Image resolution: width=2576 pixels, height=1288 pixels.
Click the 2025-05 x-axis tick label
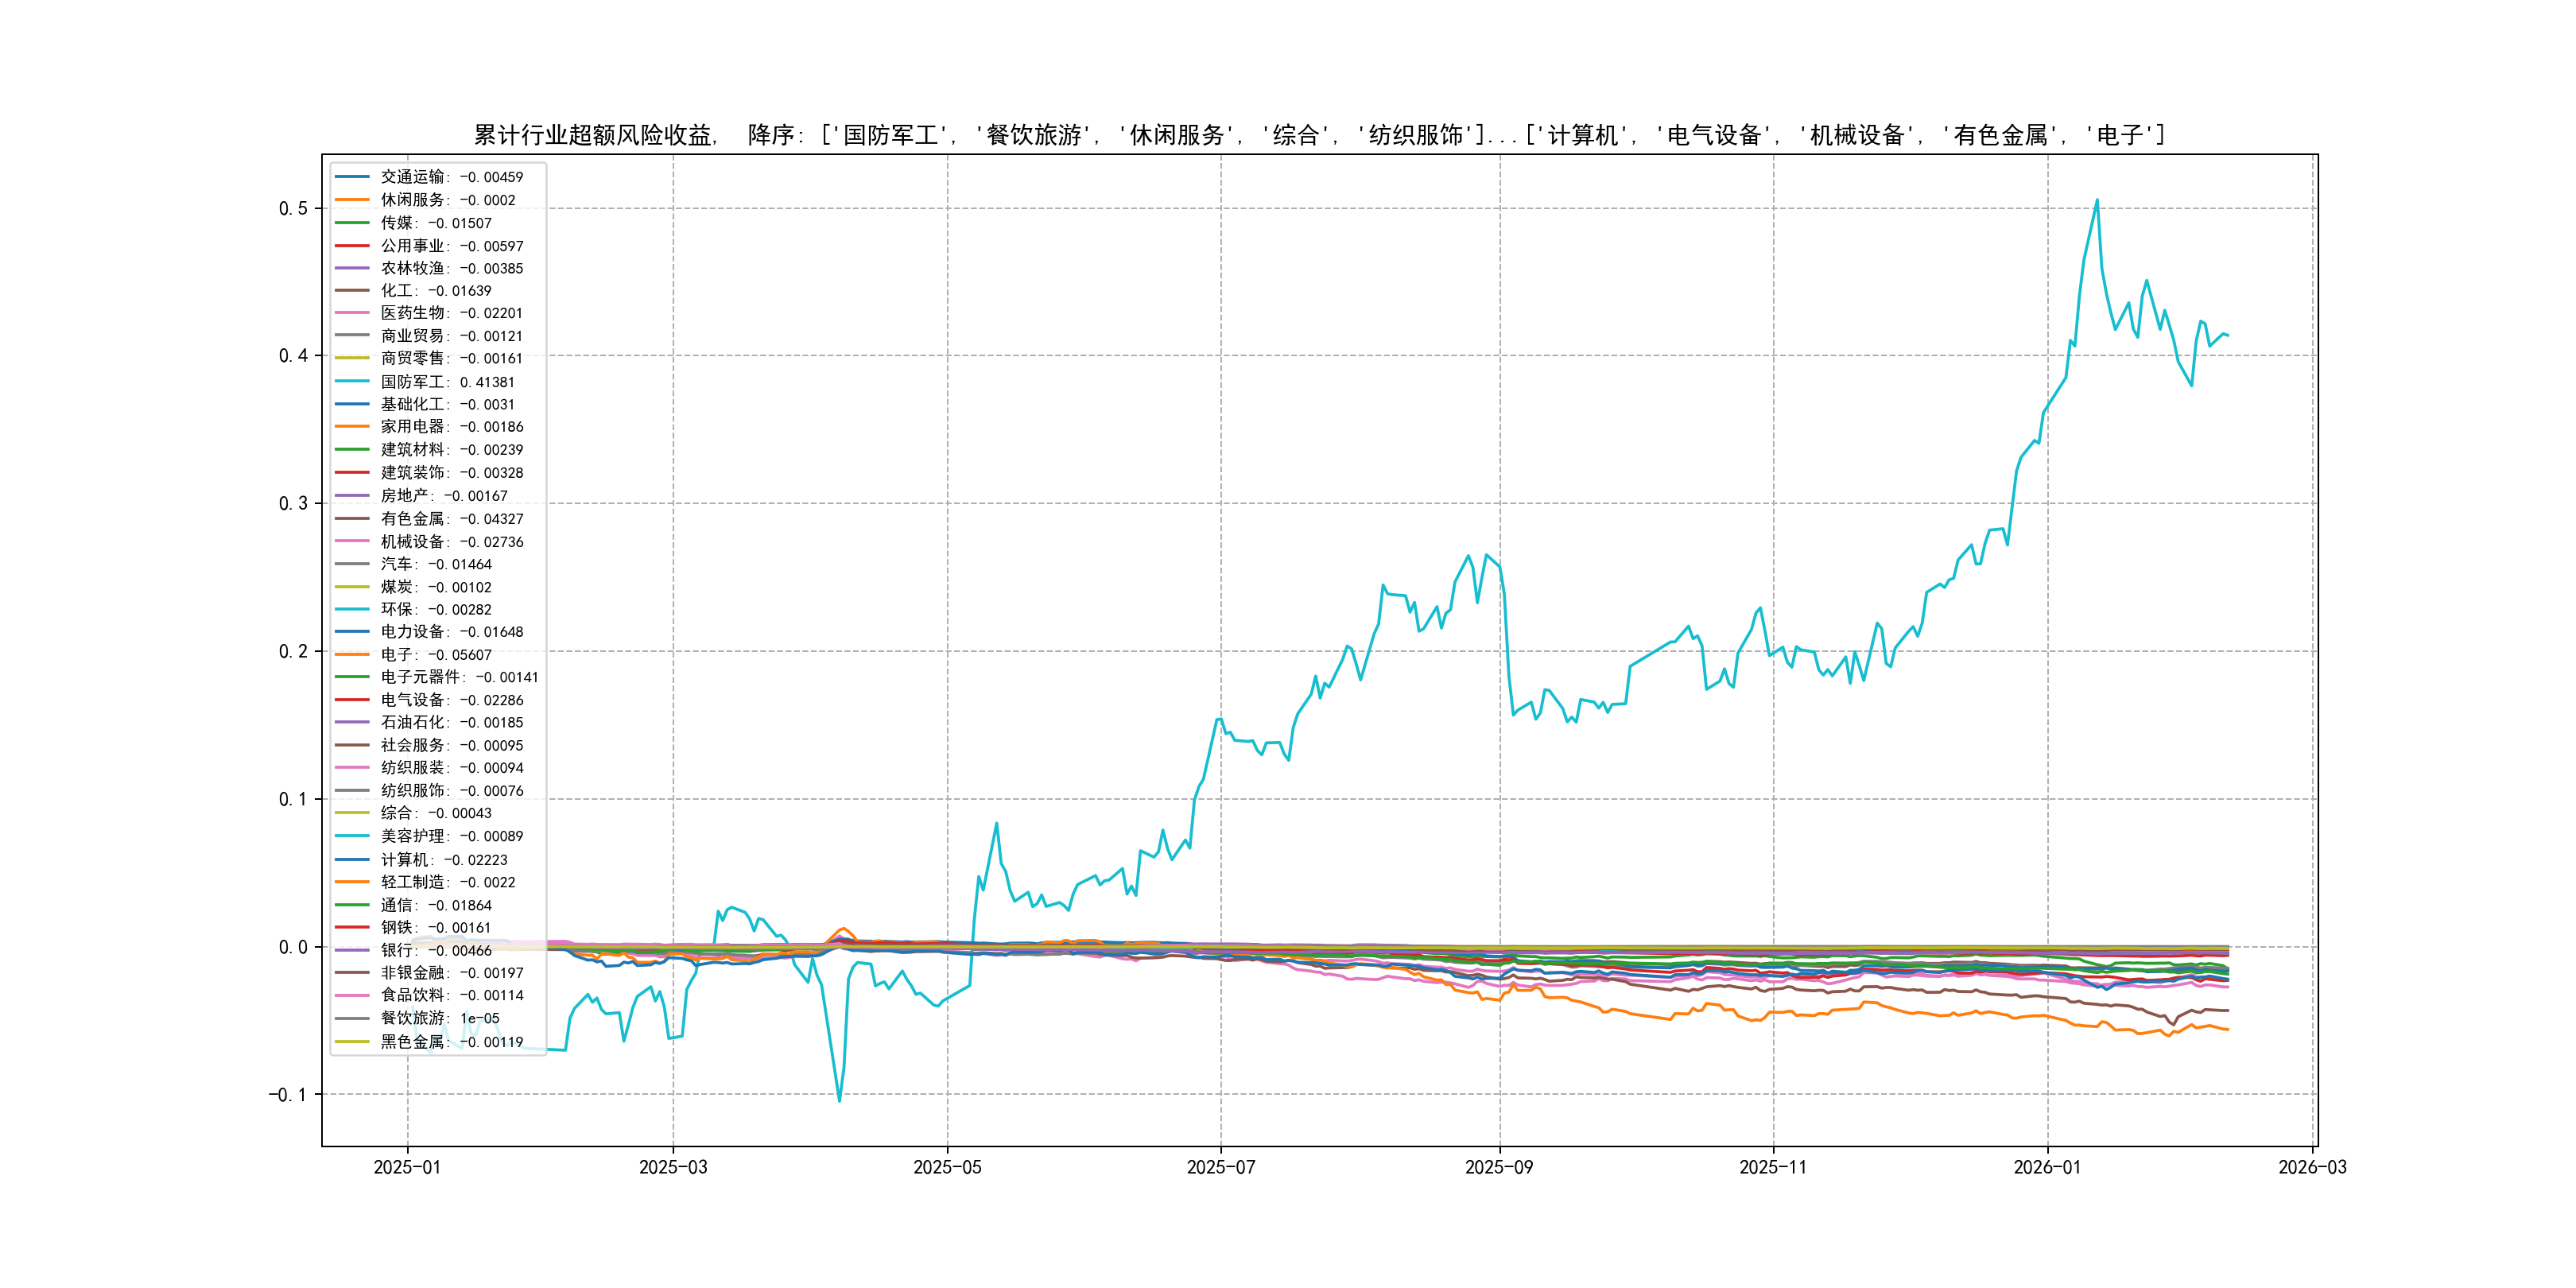point(947,1168)
